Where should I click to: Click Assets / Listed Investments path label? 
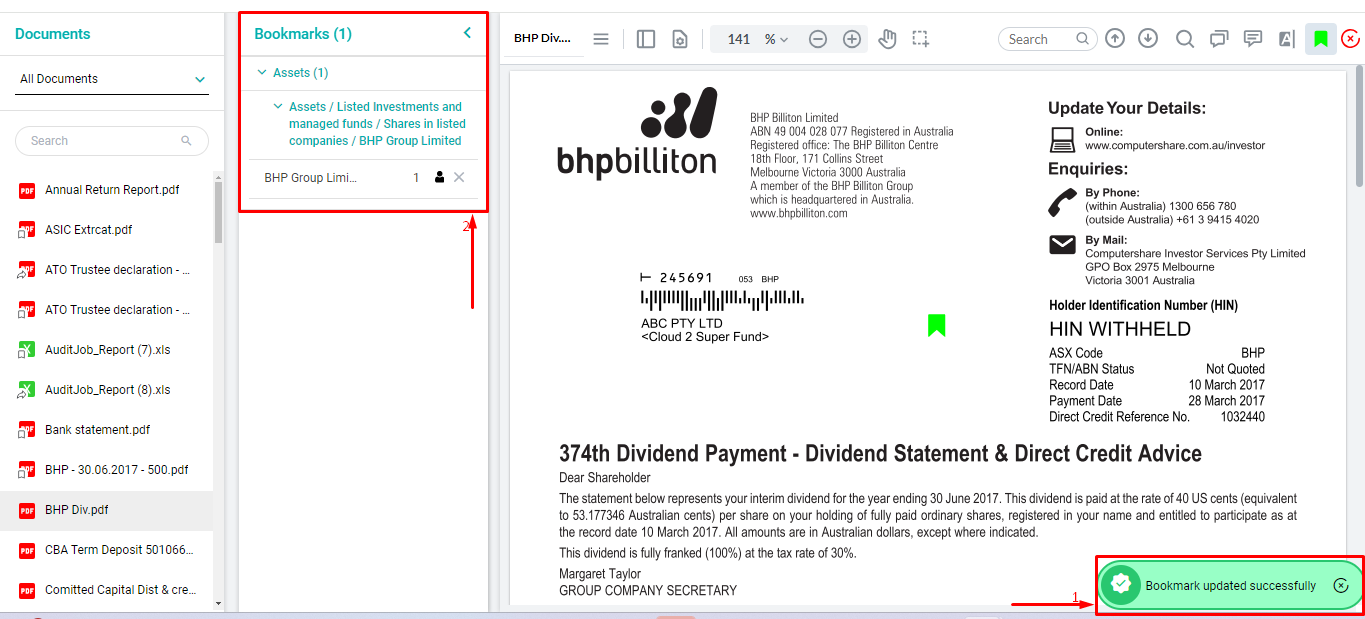376,123
